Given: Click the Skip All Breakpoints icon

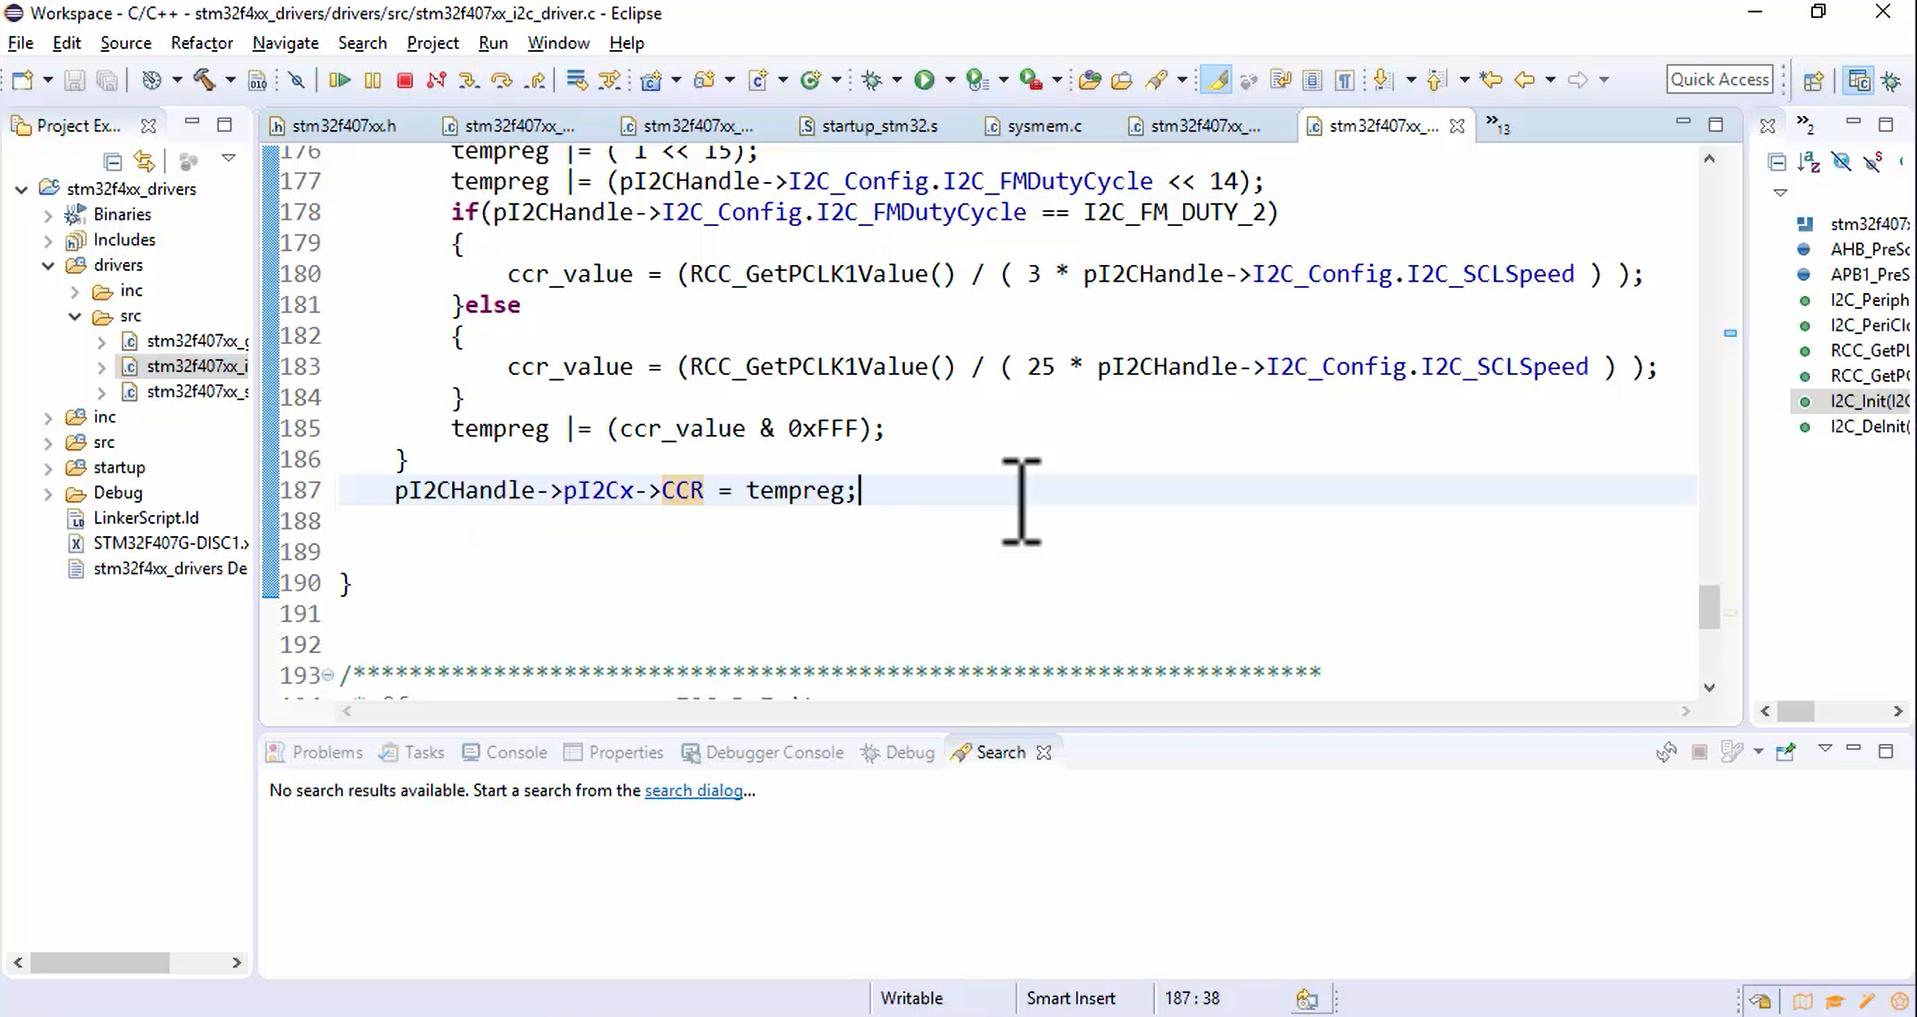Looking at the screenshot, I should [296, 80].
